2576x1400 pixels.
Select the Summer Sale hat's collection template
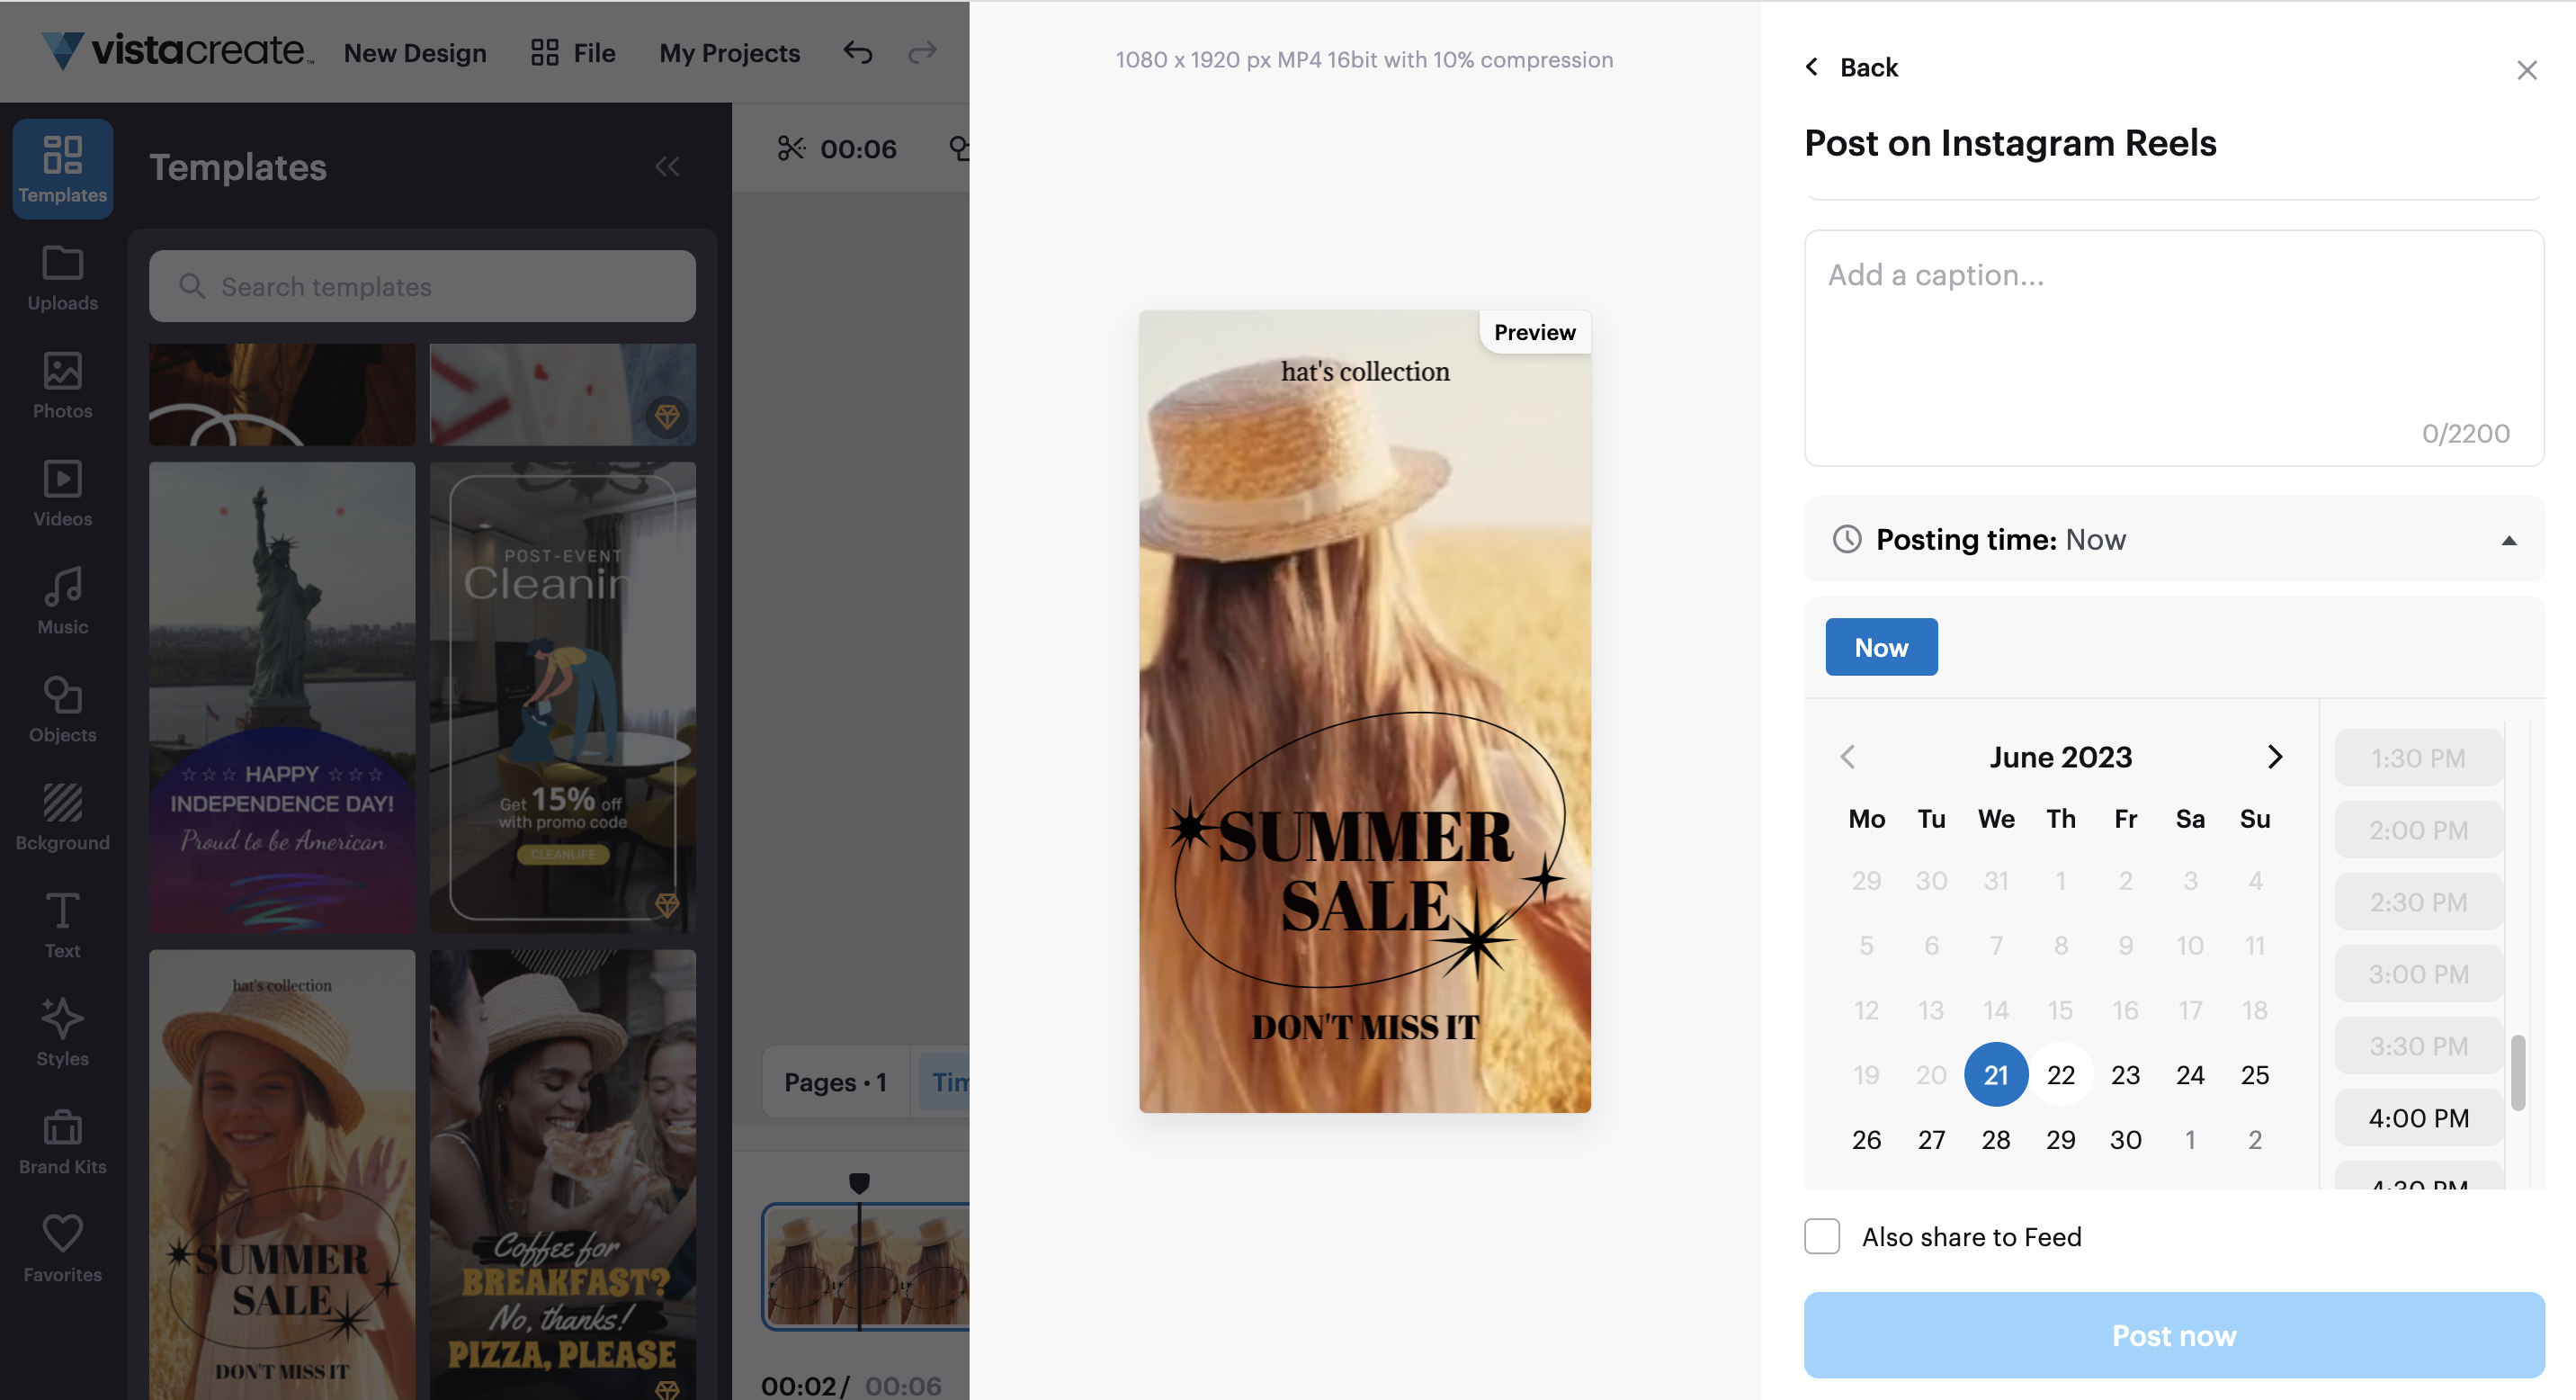click(282, 1175)
